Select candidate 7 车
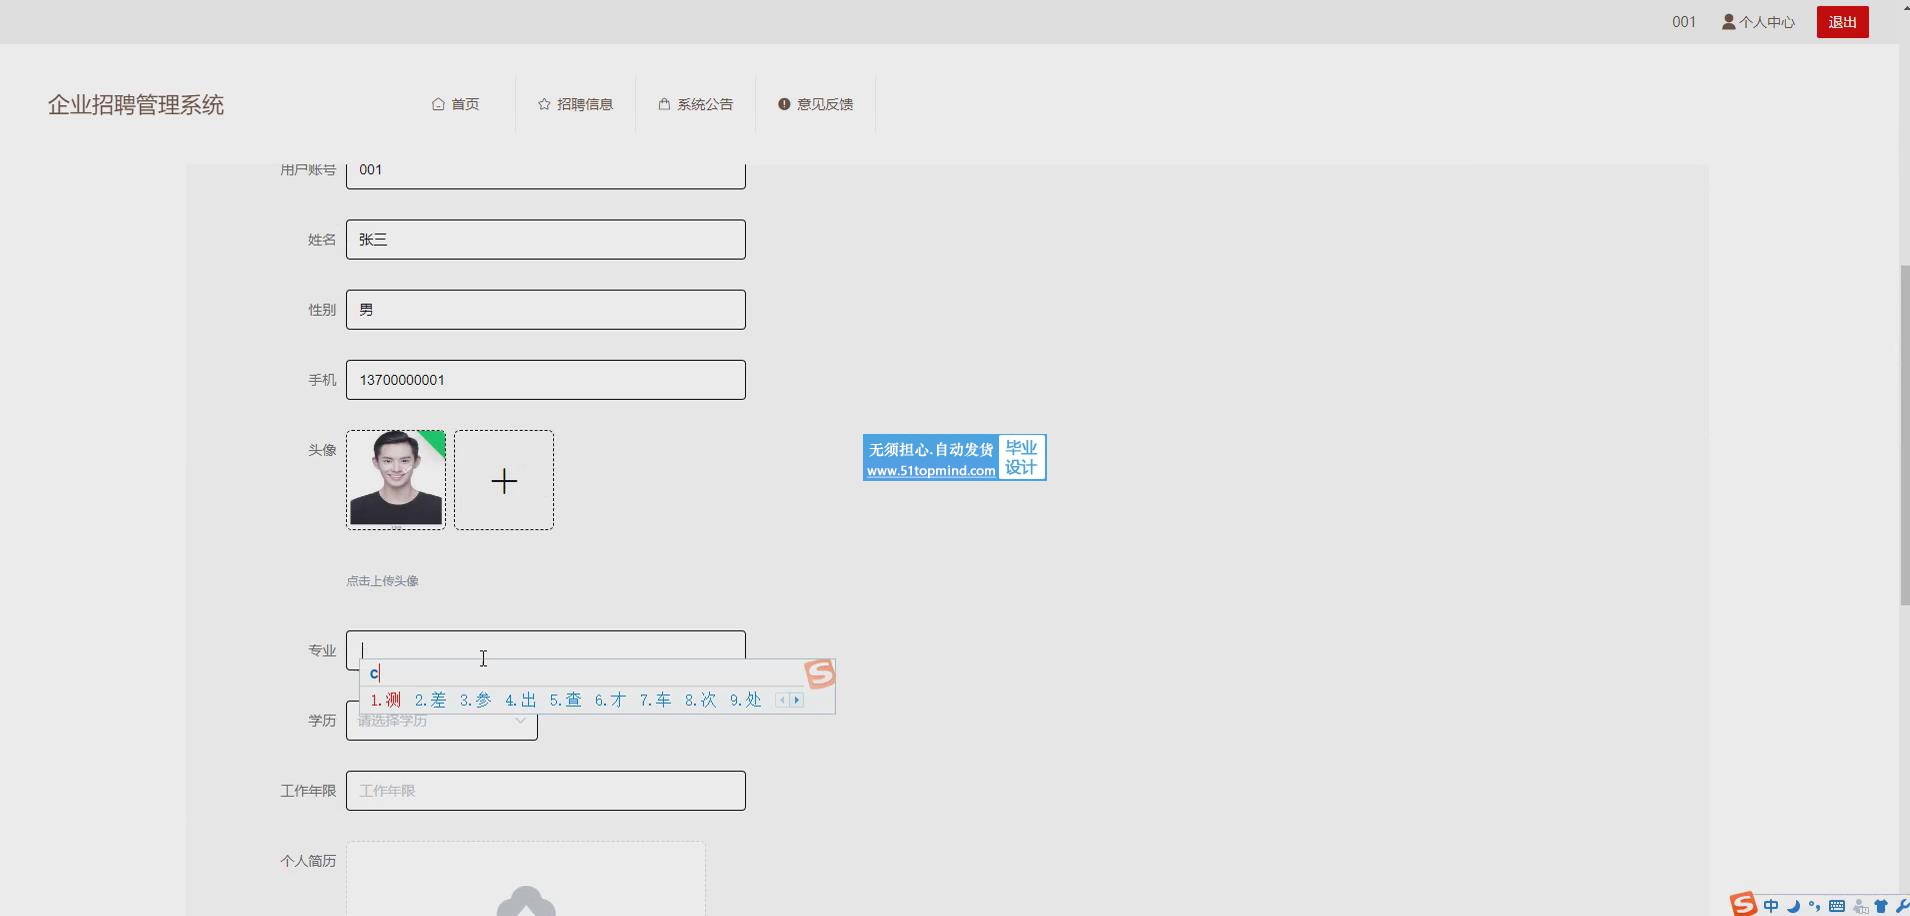 655,700
